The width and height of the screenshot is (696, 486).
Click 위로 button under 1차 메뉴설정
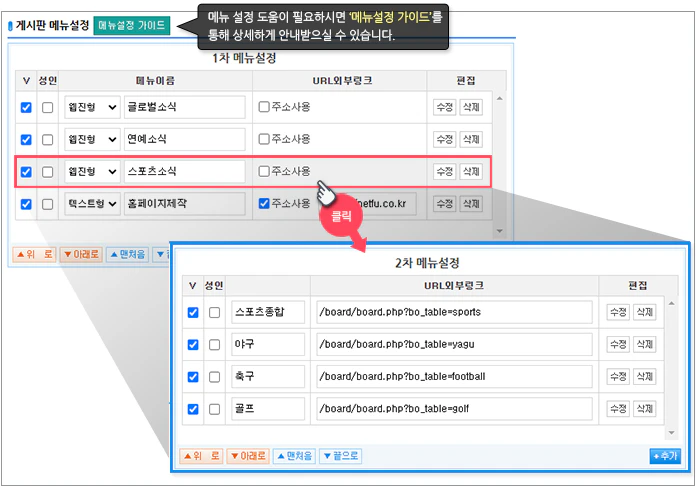click(34, 254)
